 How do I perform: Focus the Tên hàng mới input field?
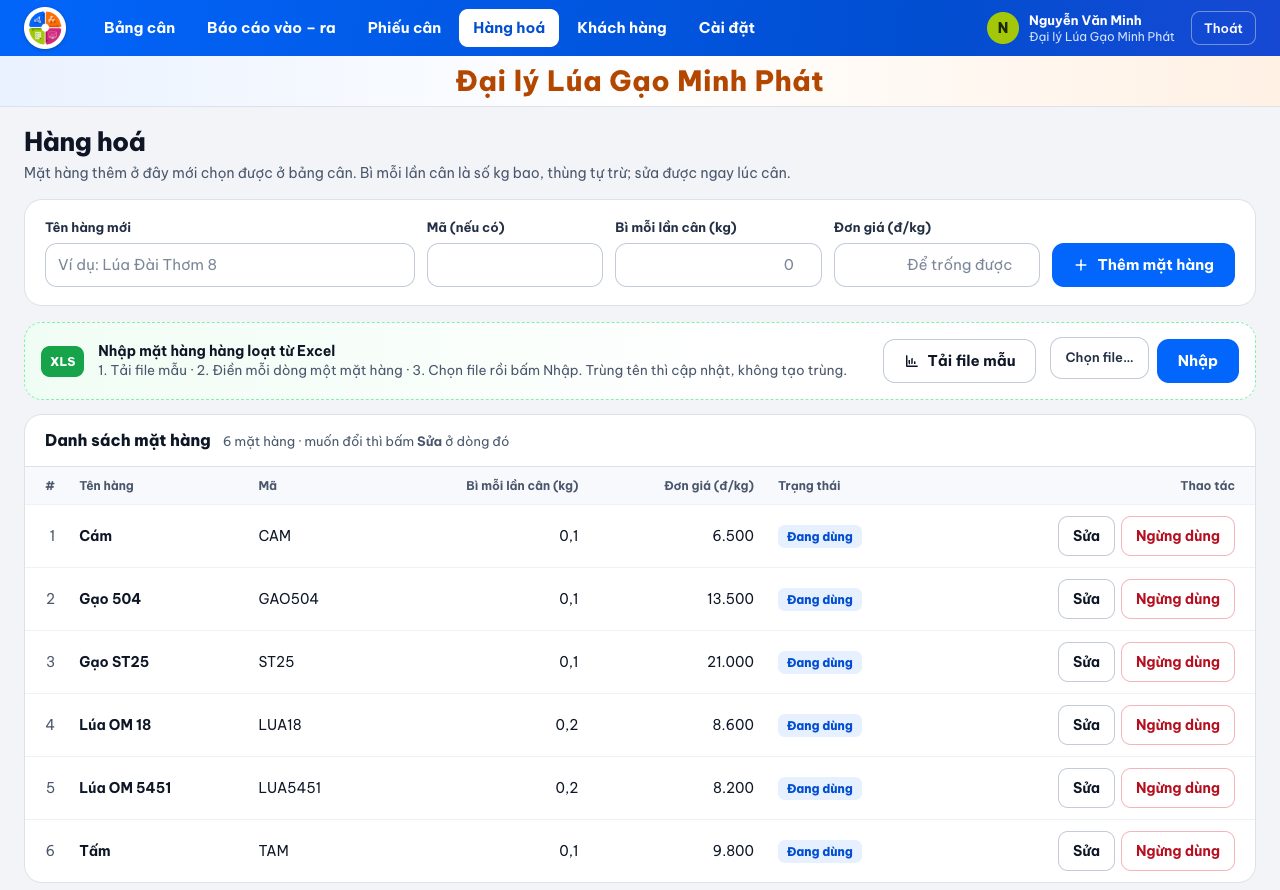[230, 265]
